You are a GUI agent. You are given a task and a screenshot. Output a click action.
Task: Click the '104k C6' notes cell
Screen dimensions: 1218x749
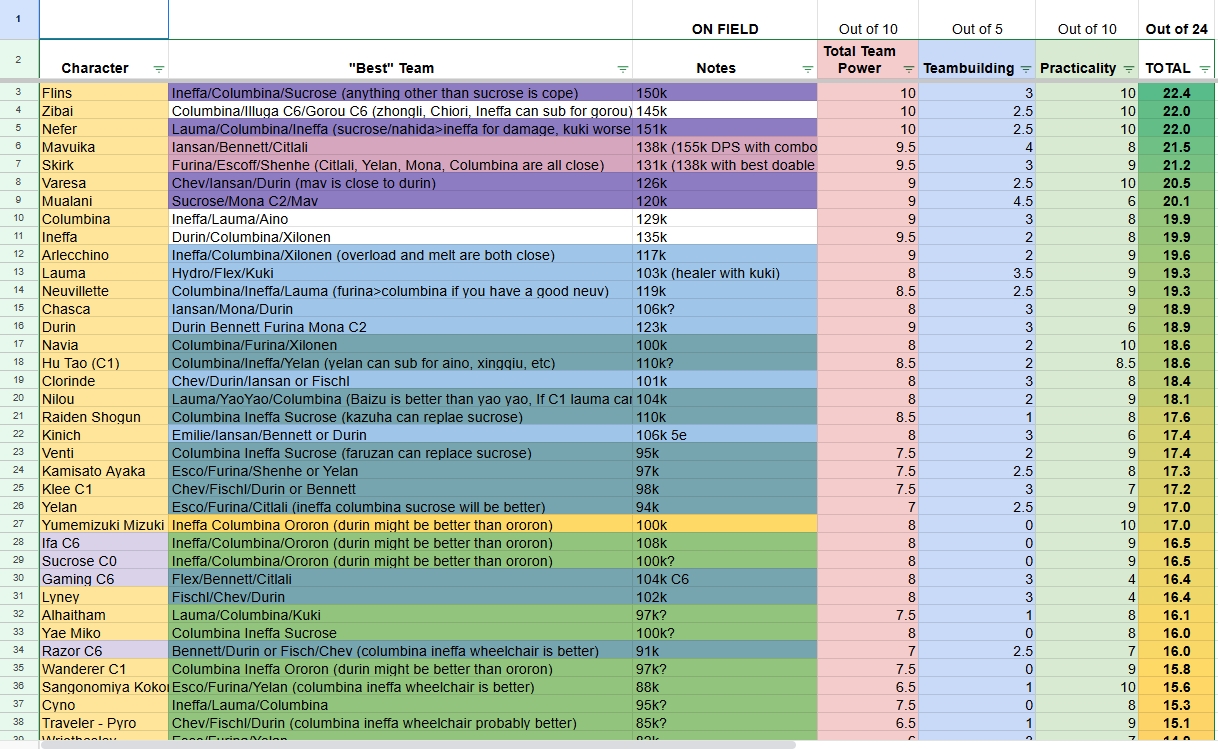click(725, 579)
